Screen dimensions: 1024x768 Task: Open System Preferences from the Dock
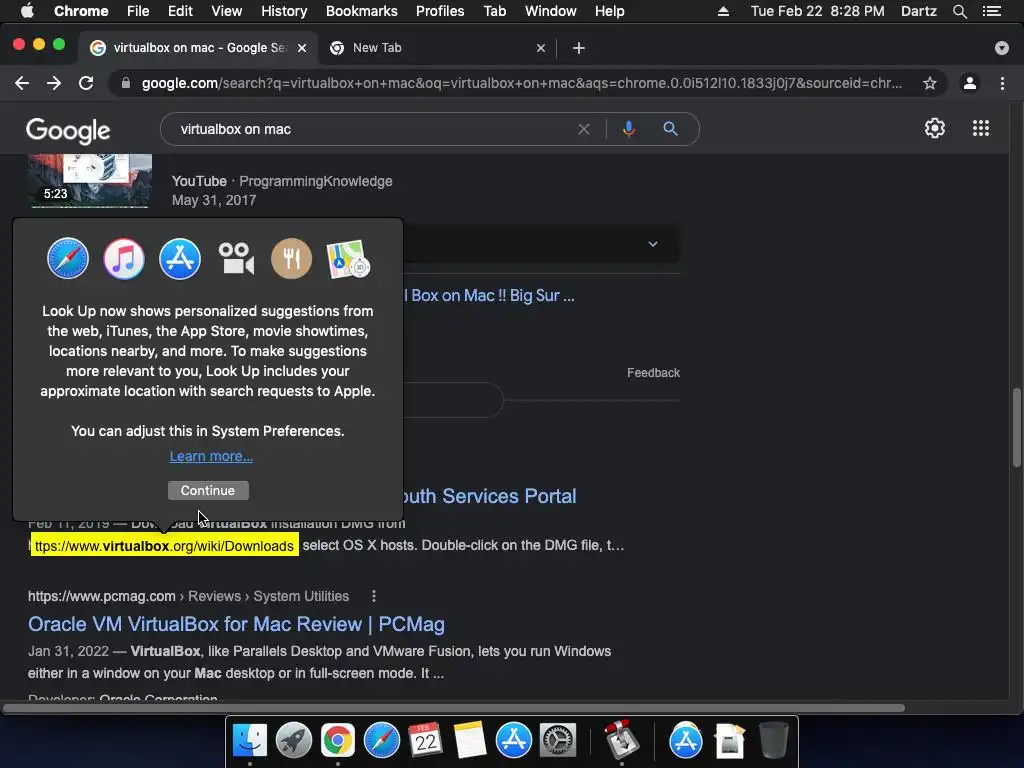(557, 740)
